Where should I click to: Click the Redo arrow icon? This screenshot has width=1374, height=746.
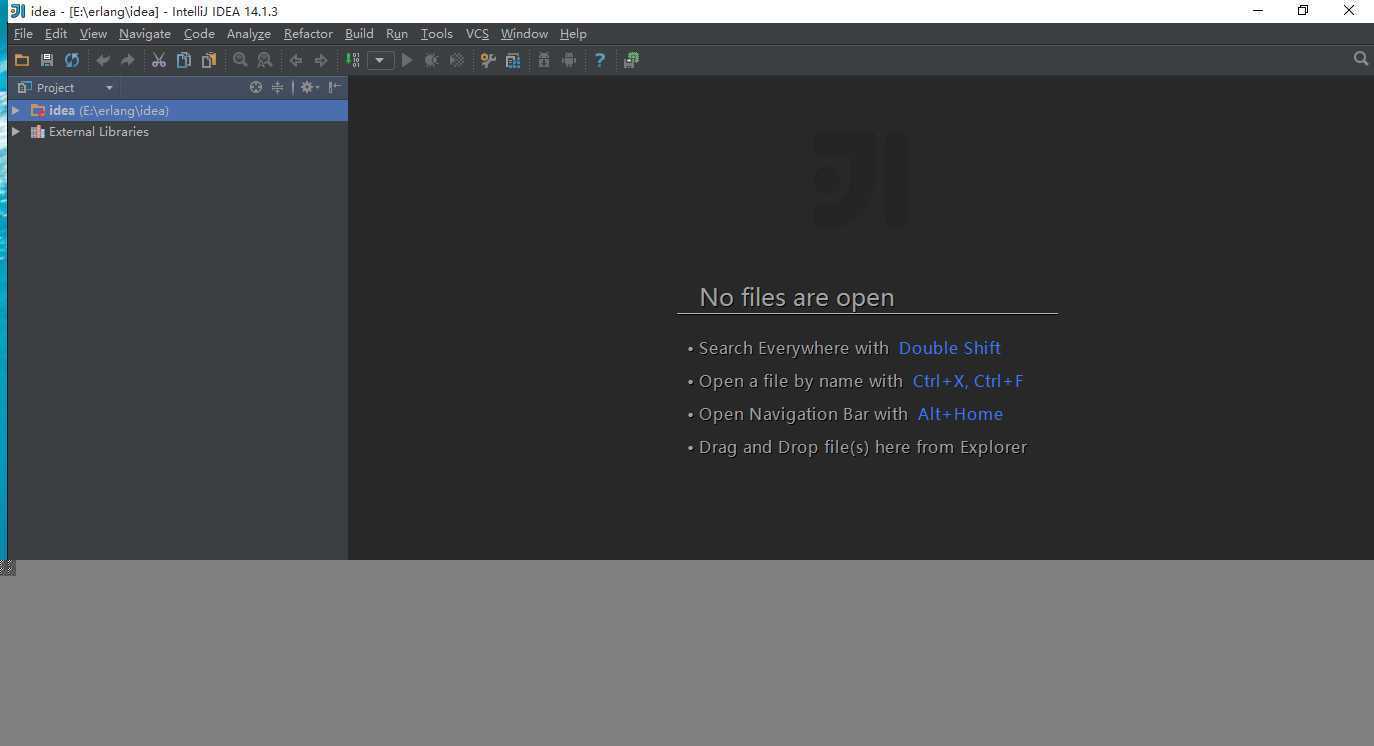[x=127, y=60]
